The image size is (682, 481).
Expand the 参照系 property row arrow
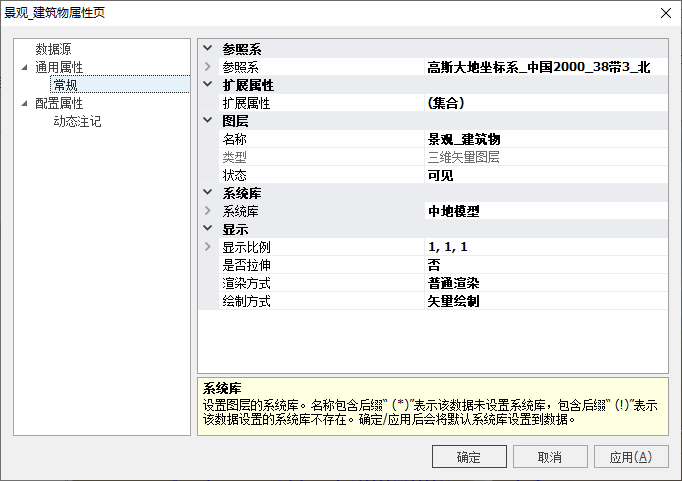pos(208,67)
